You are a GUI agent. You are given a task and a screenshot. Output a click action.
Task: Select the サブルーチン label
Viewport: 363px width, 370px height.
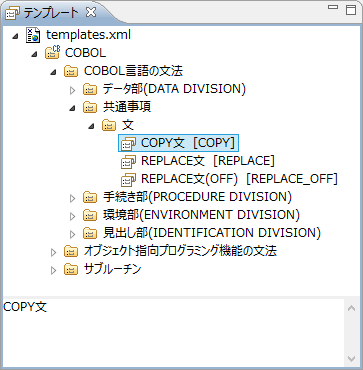coord(113,269)
